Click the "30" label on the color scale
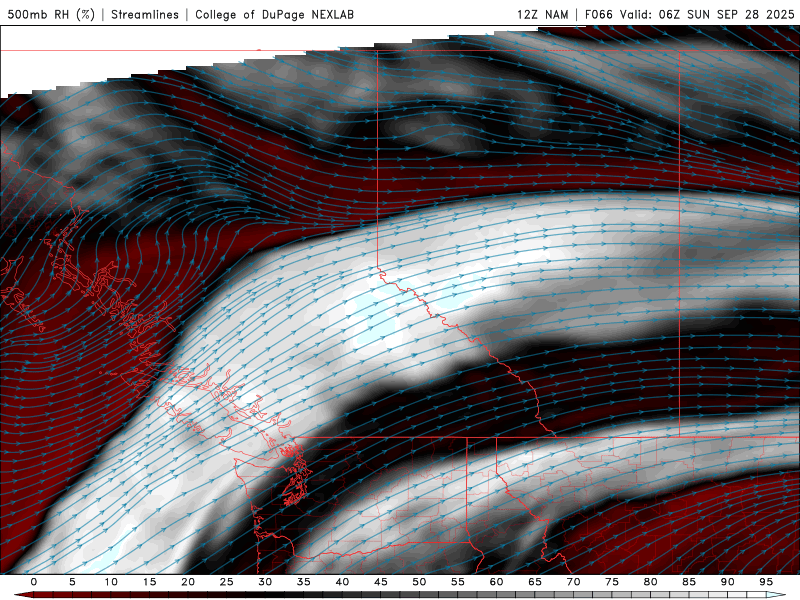 pyautogui.click(x=265, y=582)
